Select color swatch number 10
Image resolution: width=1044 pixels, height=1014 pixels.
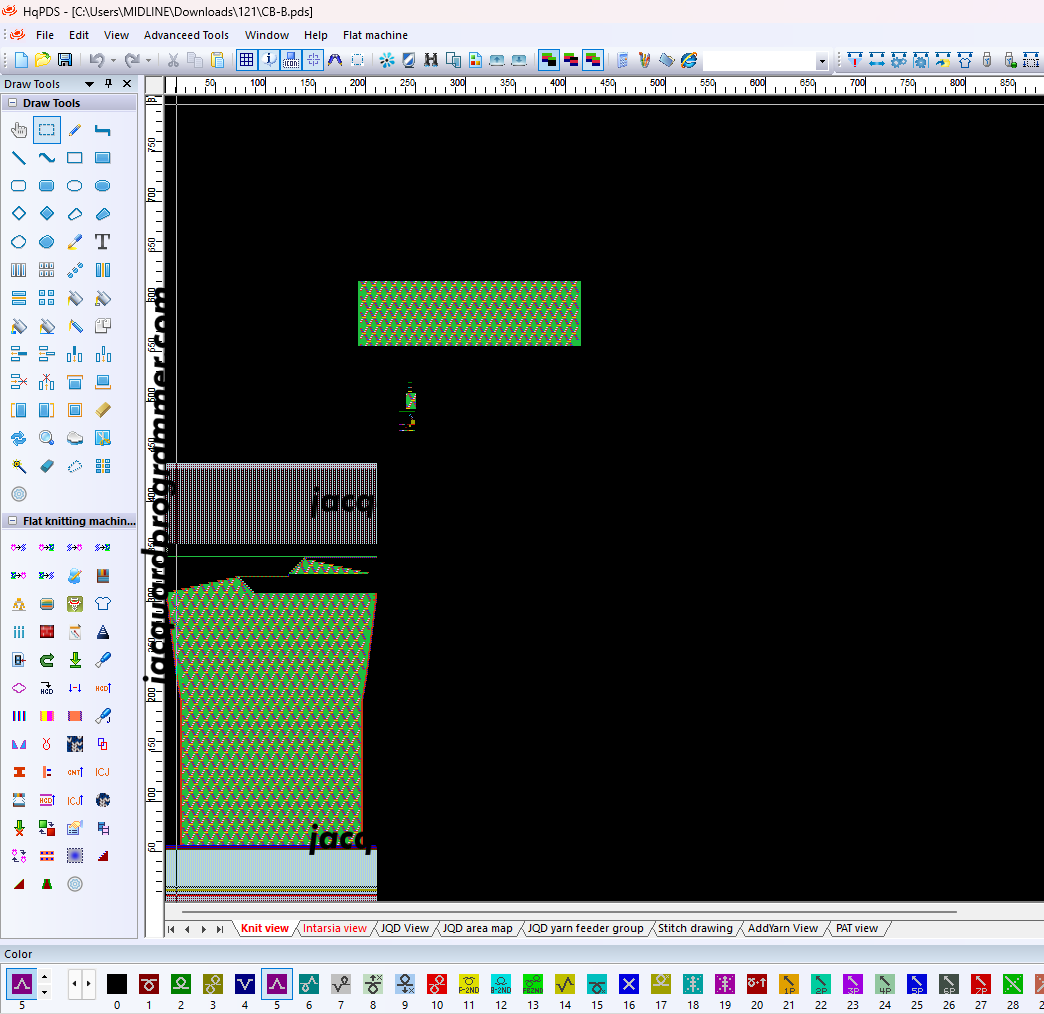point(437,984)
